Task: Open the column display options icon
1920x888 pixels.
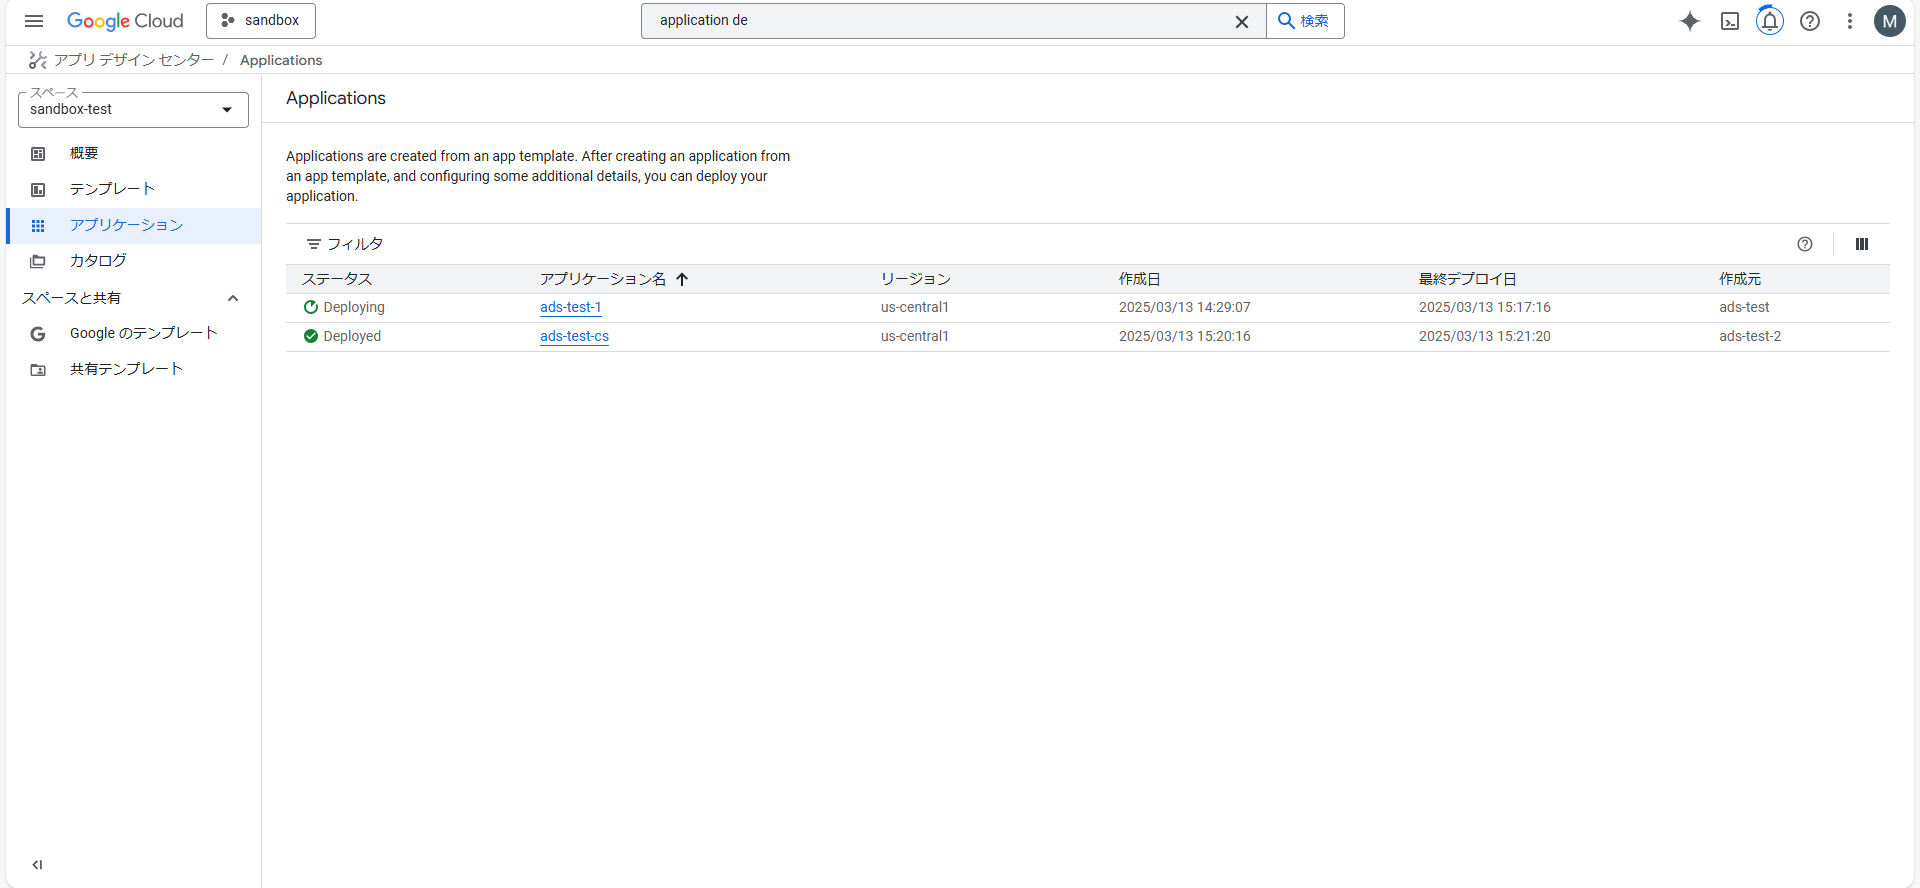Action: click(1862, 244)
